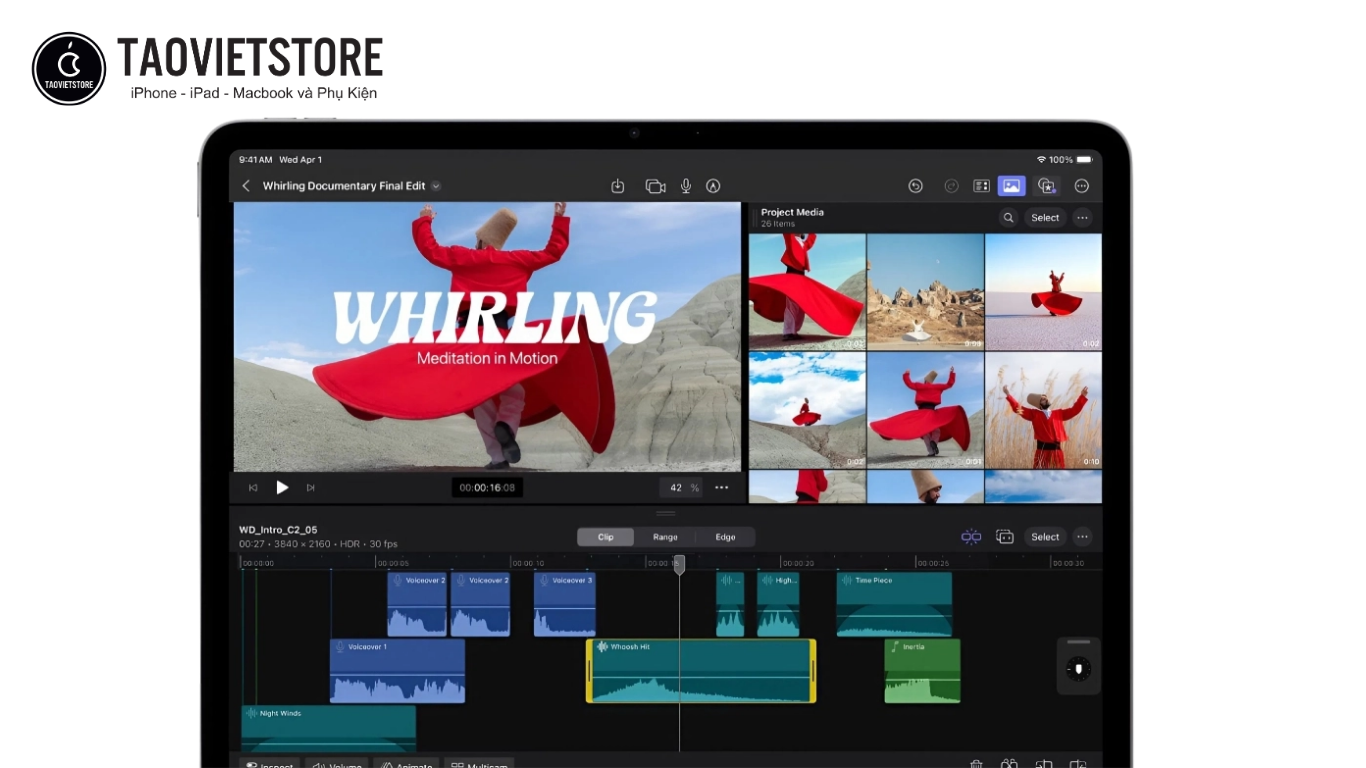Open the Multicam tab at the bottom

coord(479,765)
